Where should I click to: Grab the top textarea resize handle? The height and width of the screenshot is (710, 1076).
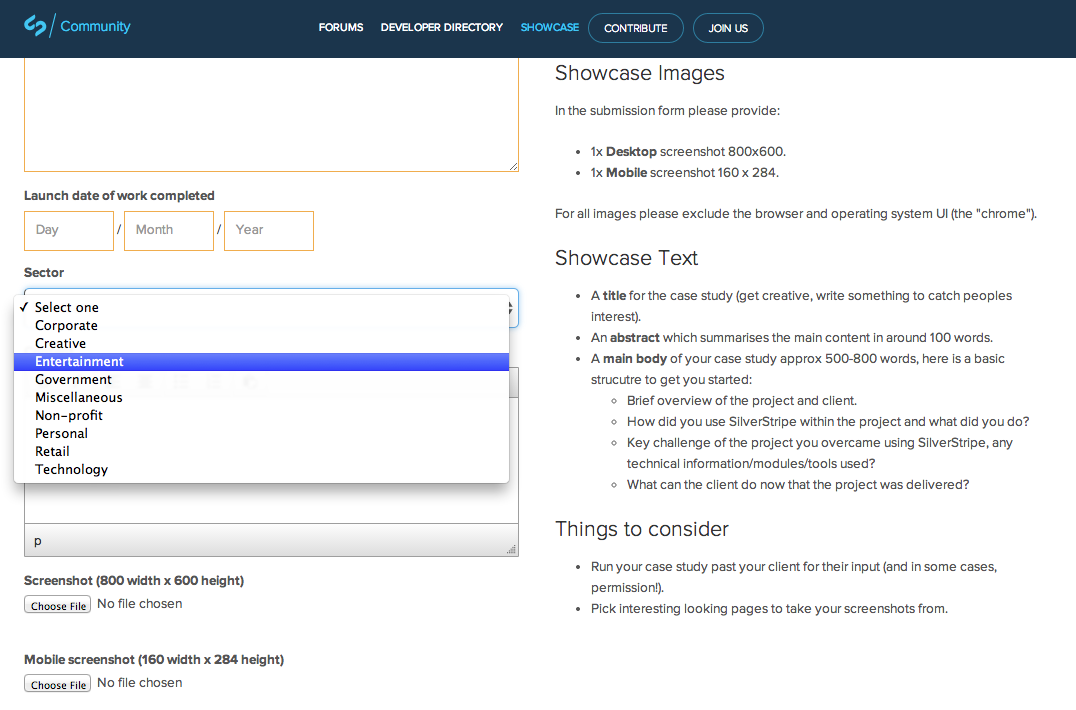513,166
